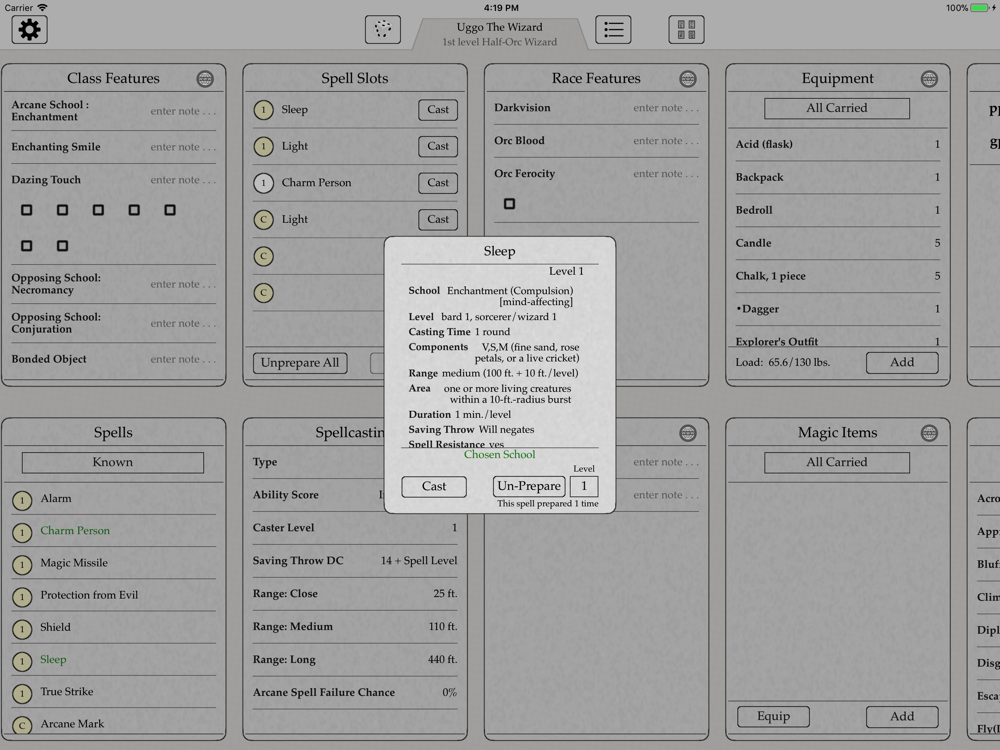Click the Equipment panel header icon

click(x=929, y=79)
